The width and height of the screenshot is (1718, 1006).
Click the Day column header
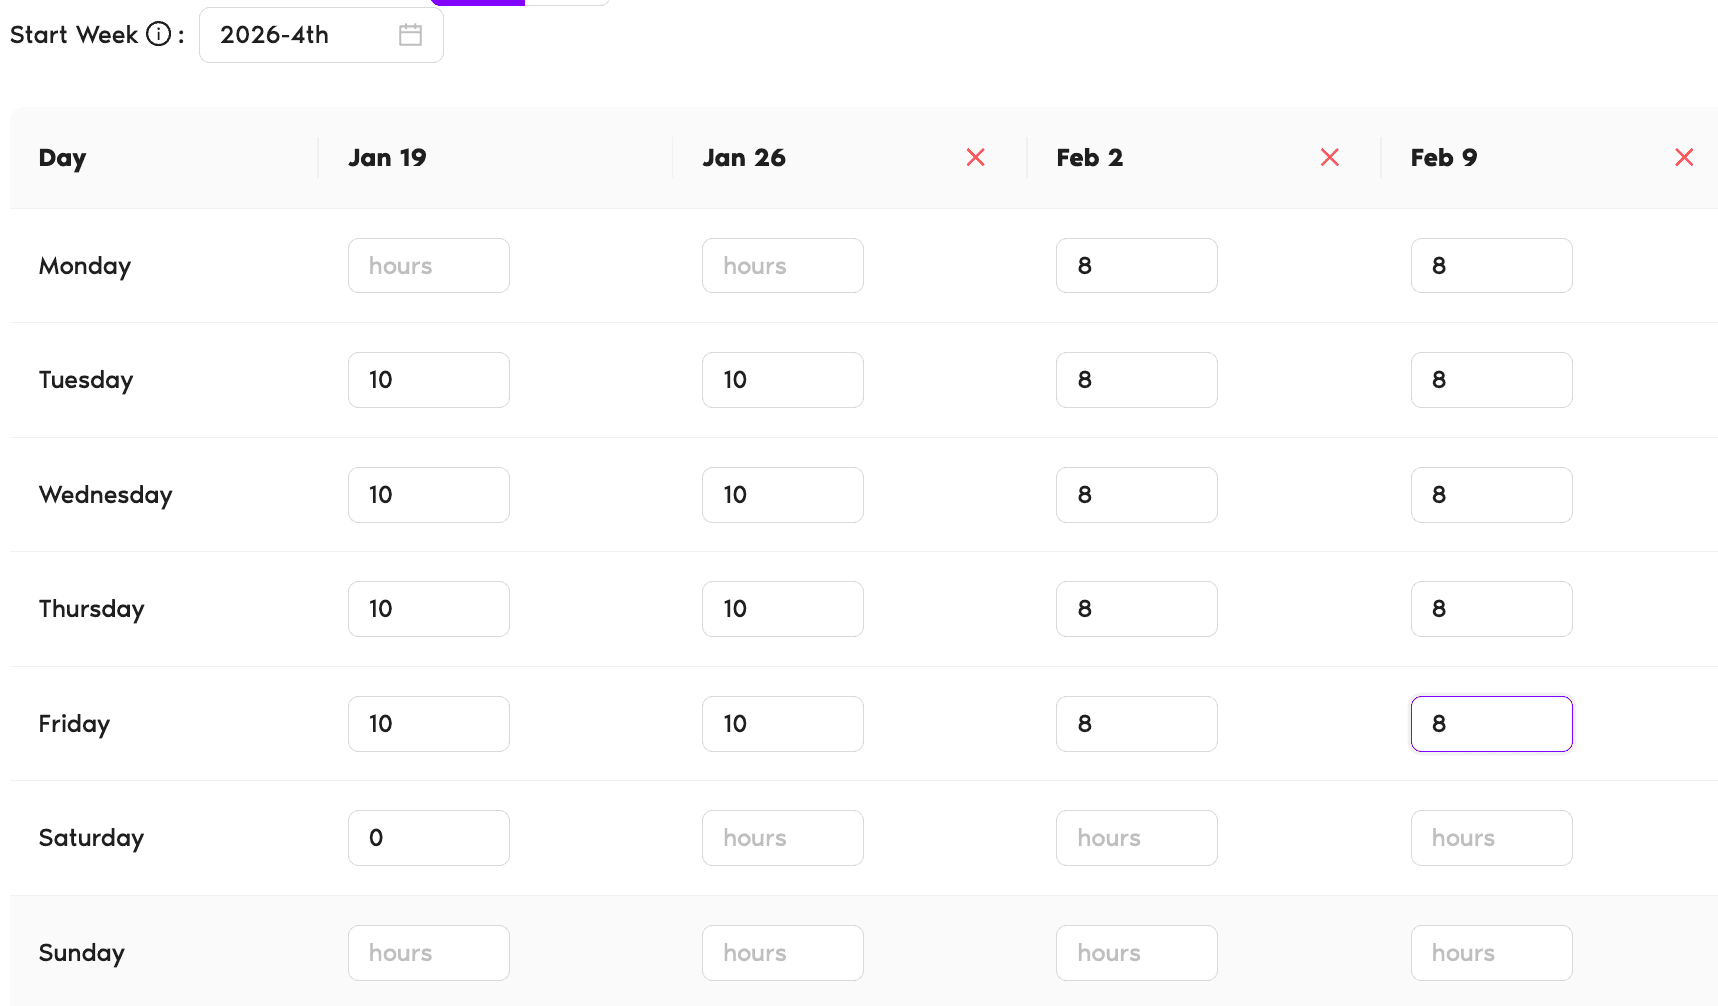tap(61, 157)
